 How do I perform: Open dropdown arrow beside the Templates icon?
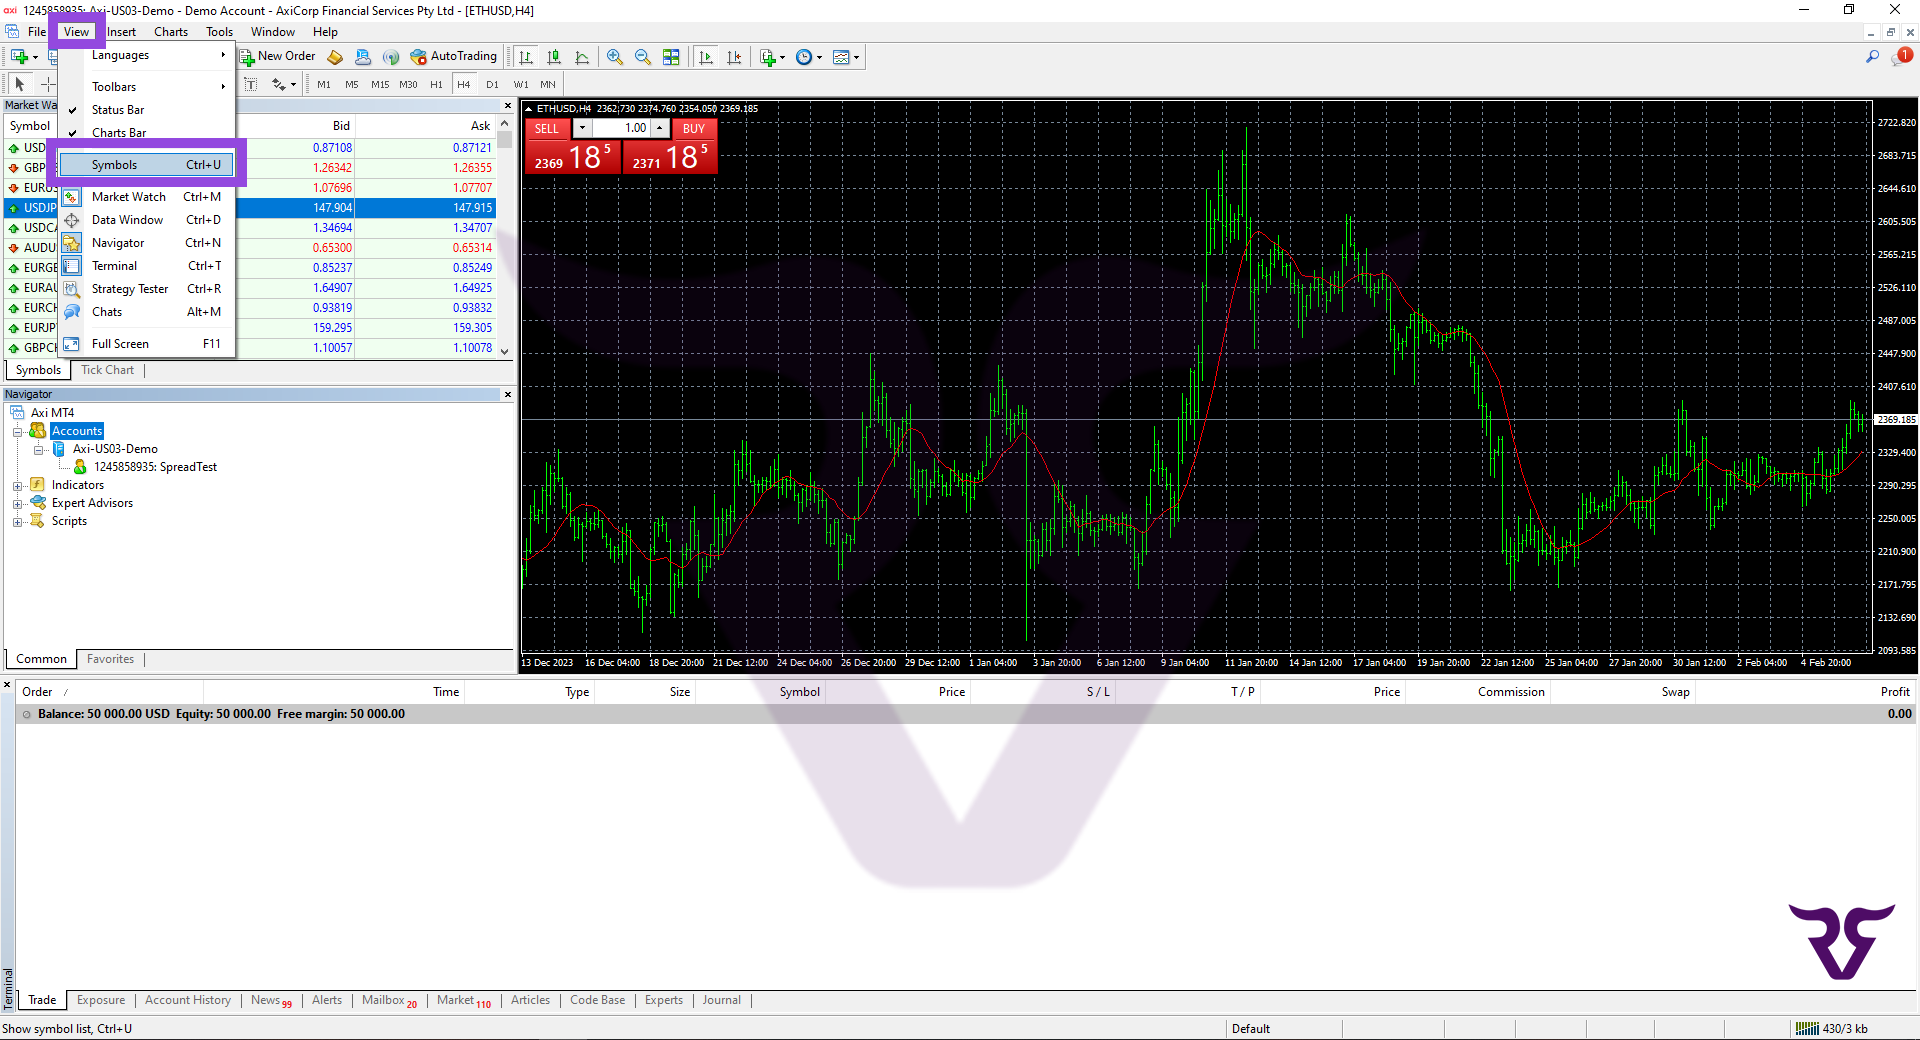[856, 57]
